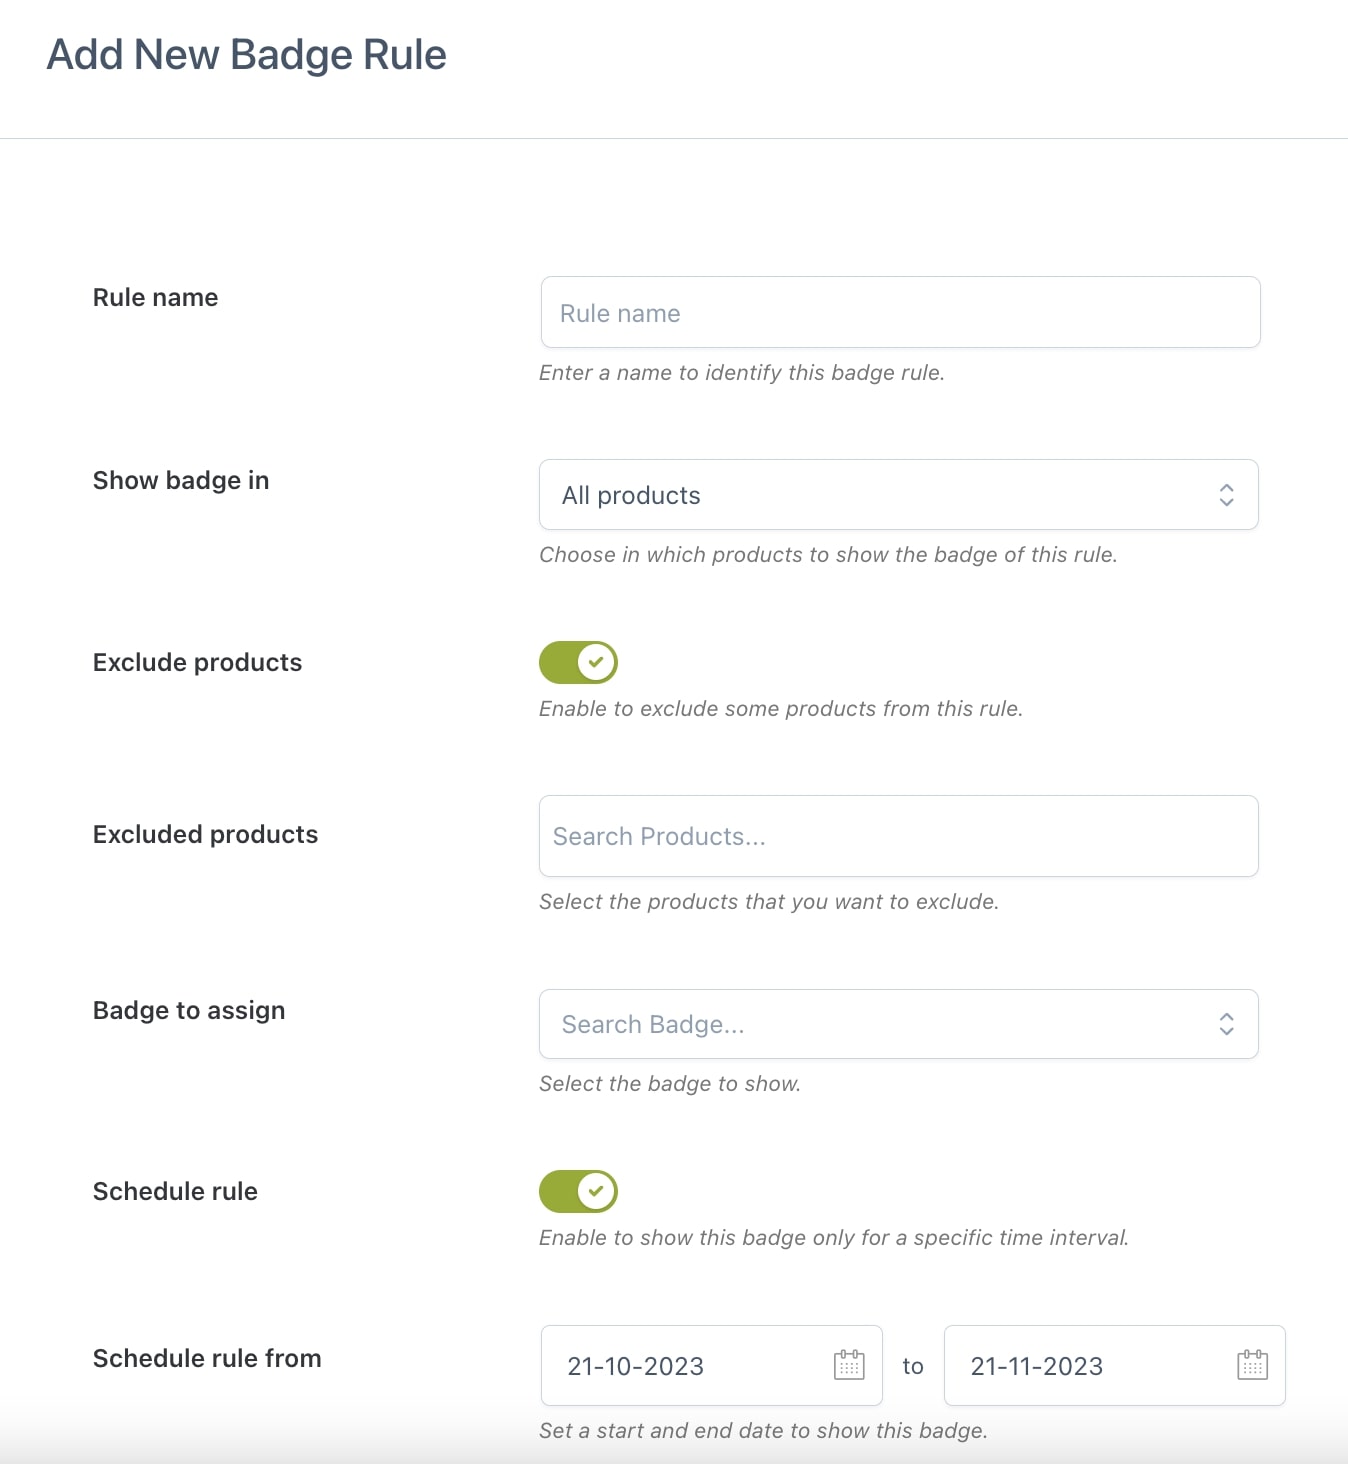Disable the Exclude products toggle
This screenshot has height=1464, width=1348.
click(578, 662)
